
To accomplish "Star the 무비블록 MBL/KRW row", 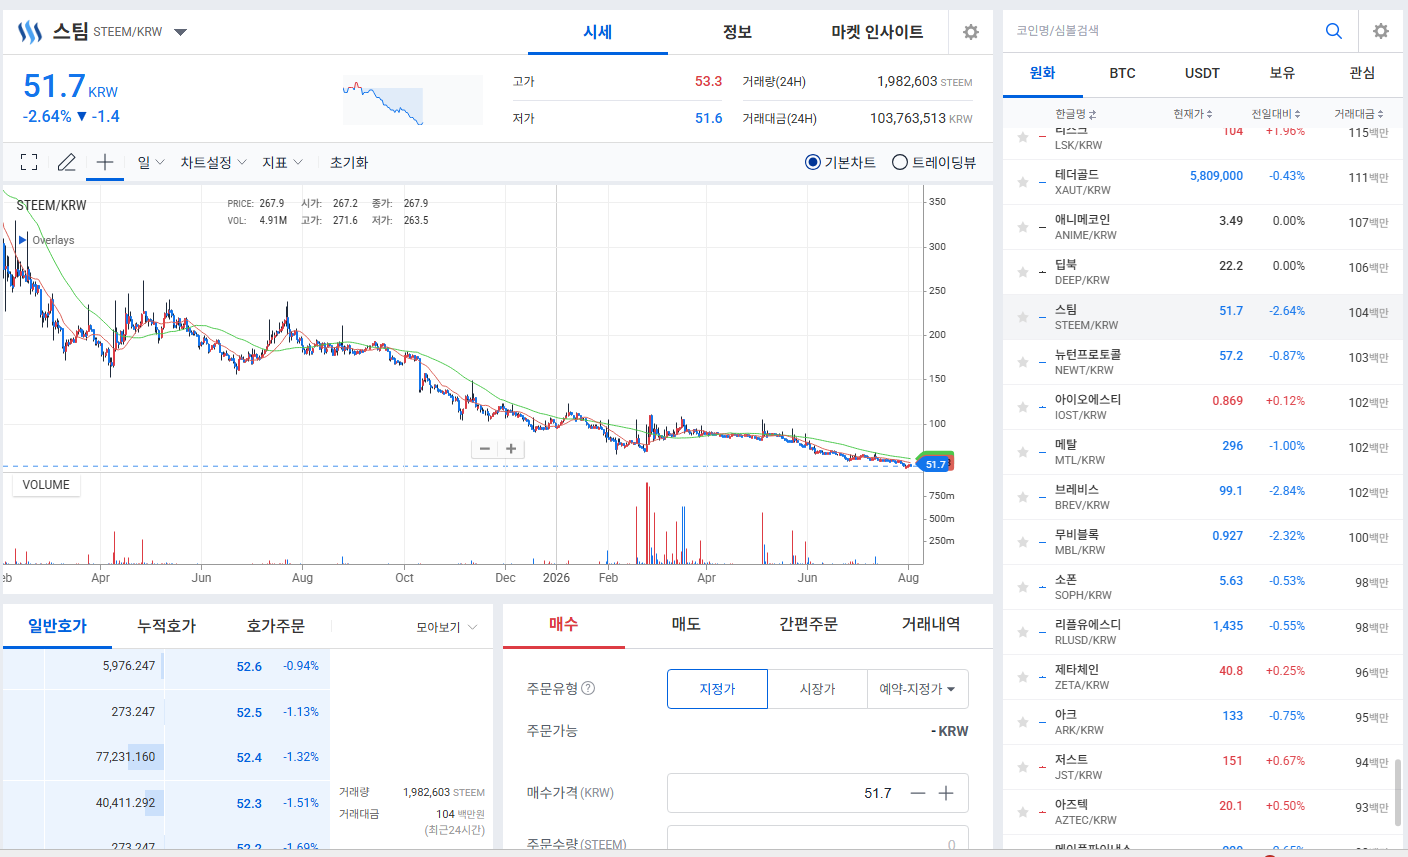I will pos(1023,542).
